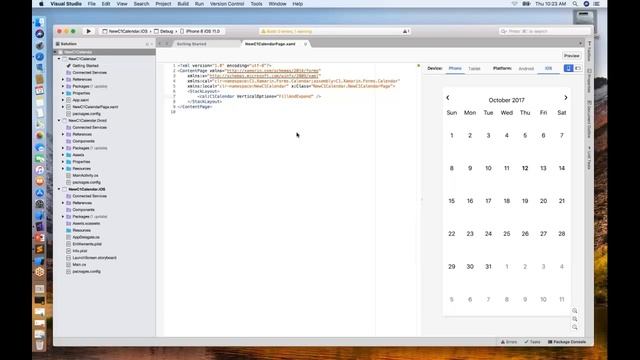Open the Properties side pad
This screenshot has height=360, width=640.
tap(589, 81)
